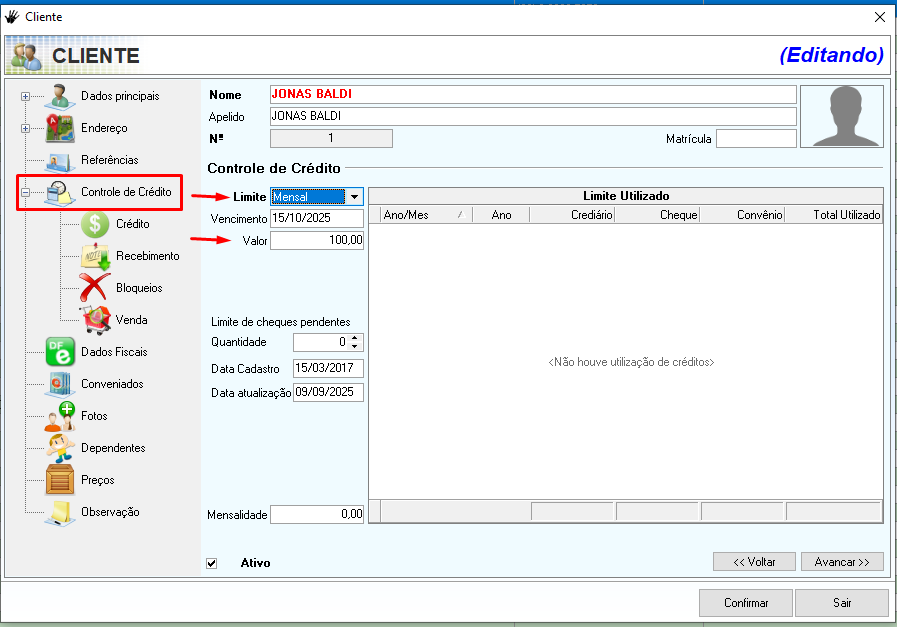Expand the Dados principais tree node

25,97
